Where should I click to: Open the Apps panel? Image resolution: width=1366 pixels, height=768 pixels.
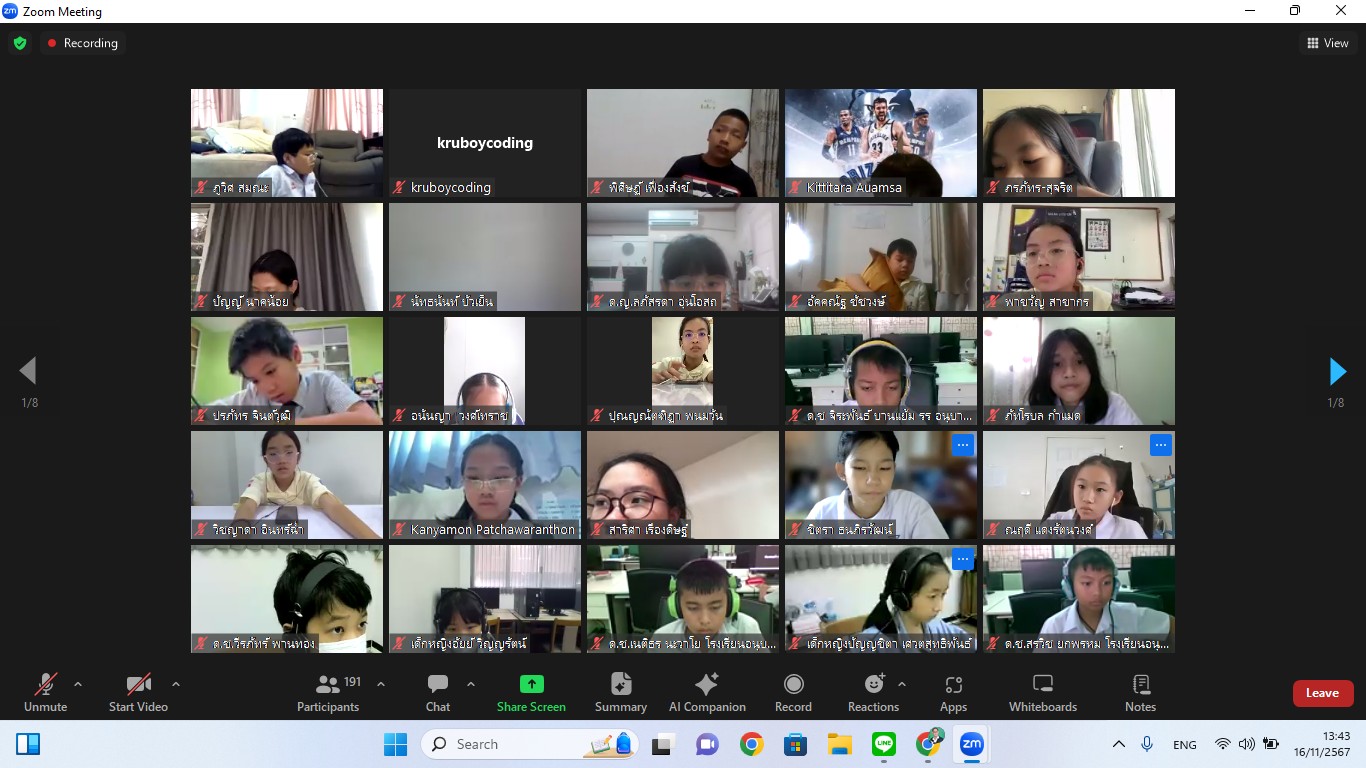coord(953,692)
